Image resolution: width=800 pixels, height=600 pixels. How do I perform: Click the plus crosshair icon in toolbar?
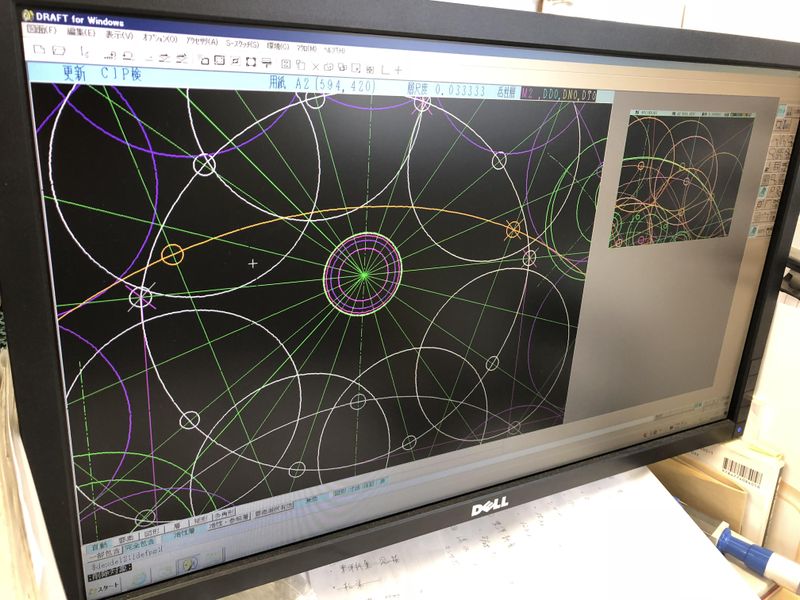(x=398, y=69)
